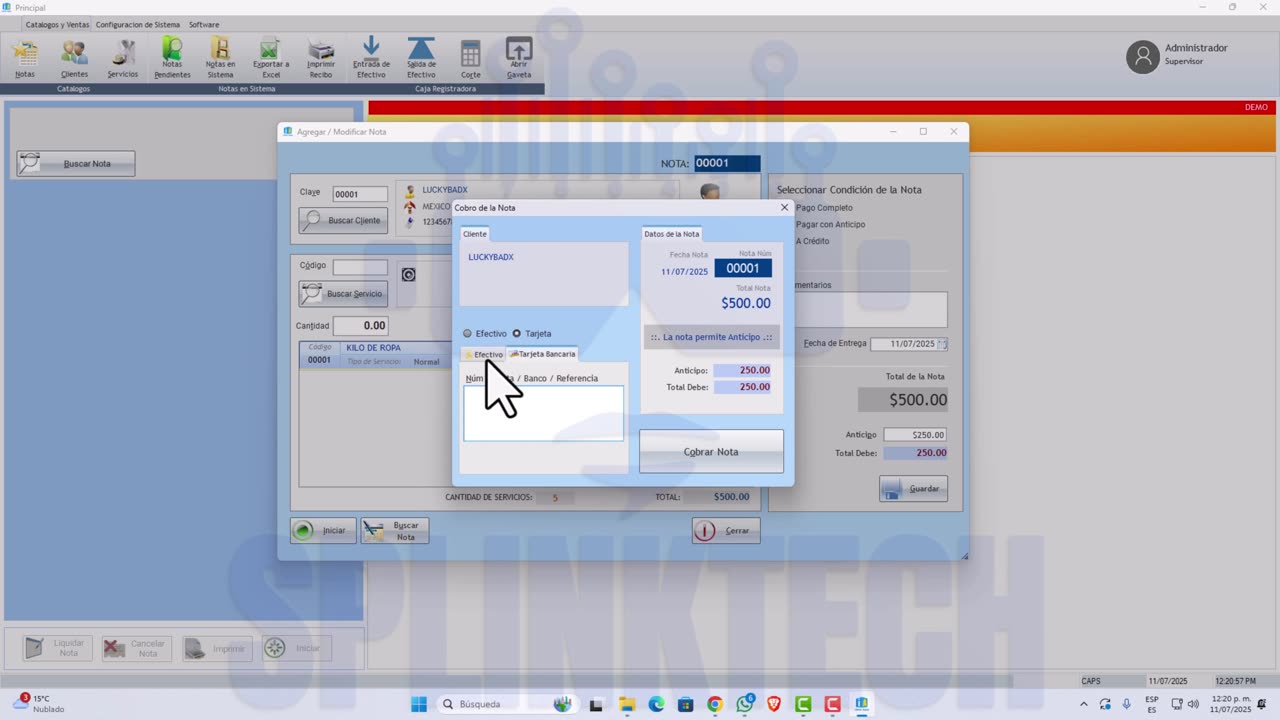
Task: Click the Windows taskbar search box
Action: pos(506,704)
